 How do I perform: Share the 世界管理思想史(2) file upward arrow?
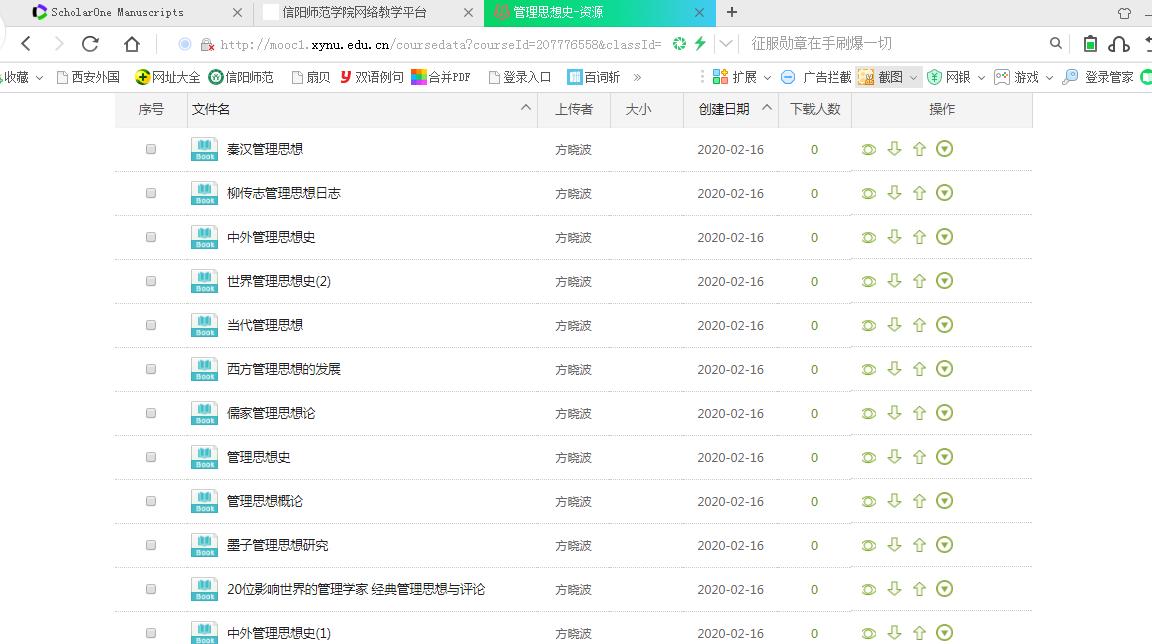click(919, 281)
